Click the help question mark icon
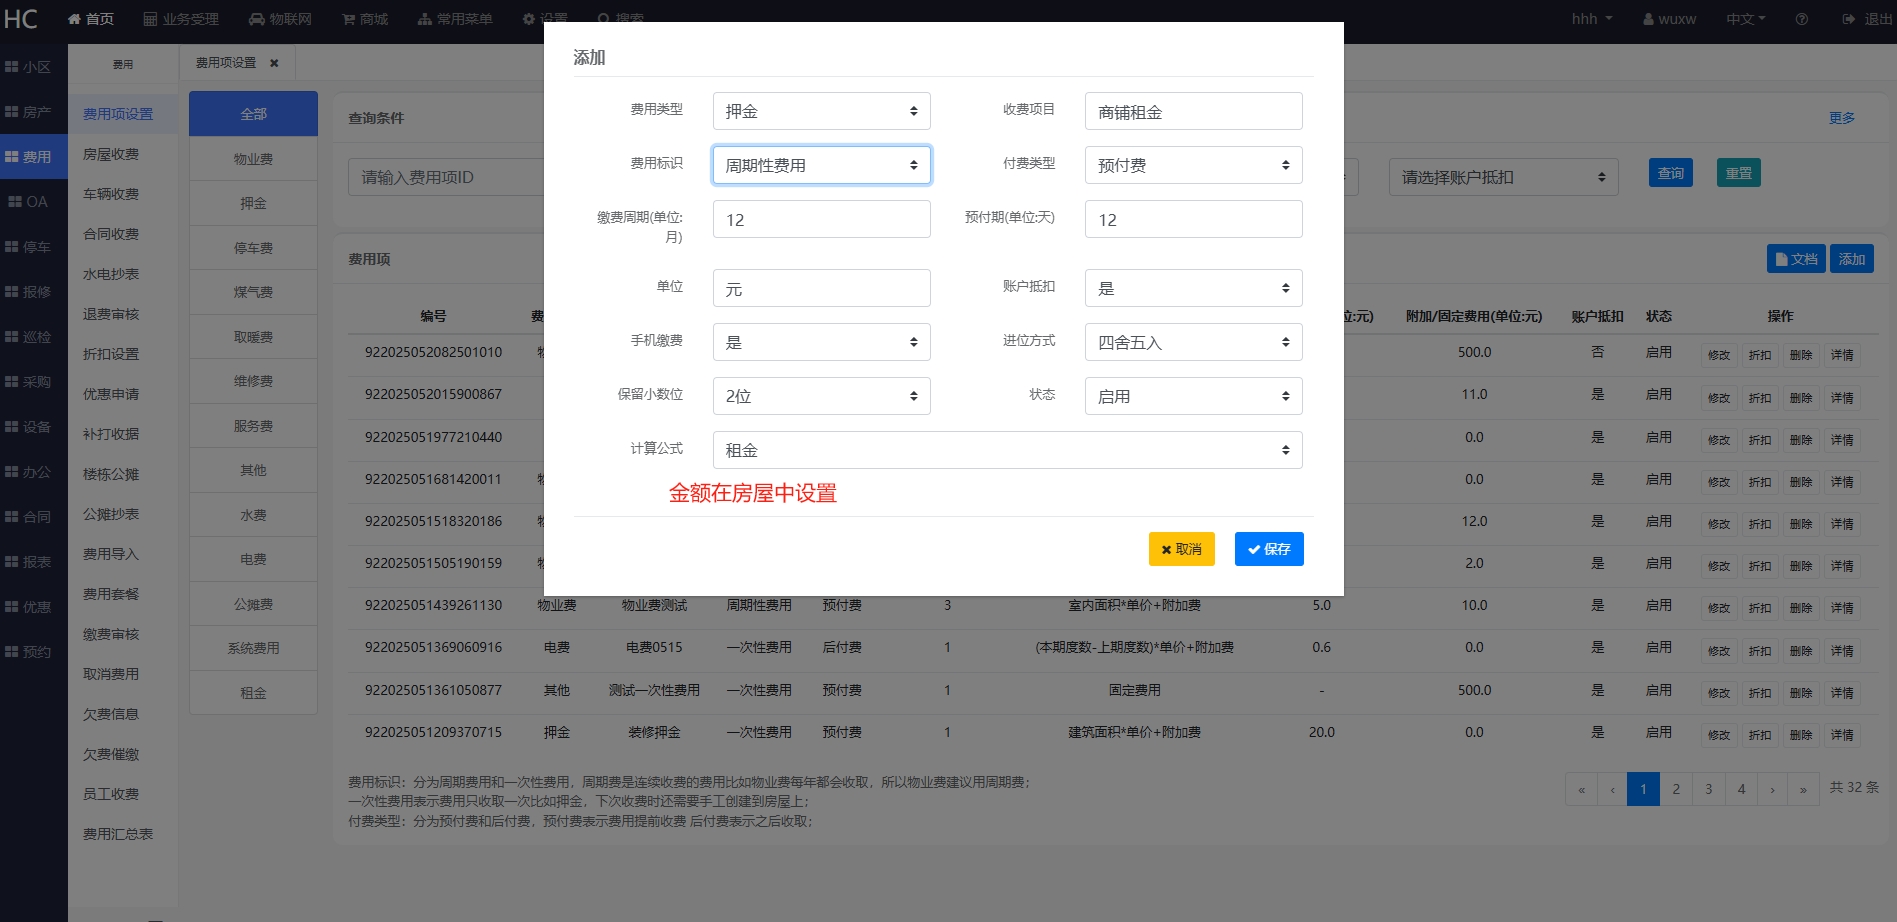 click(x=1801, y=19)
